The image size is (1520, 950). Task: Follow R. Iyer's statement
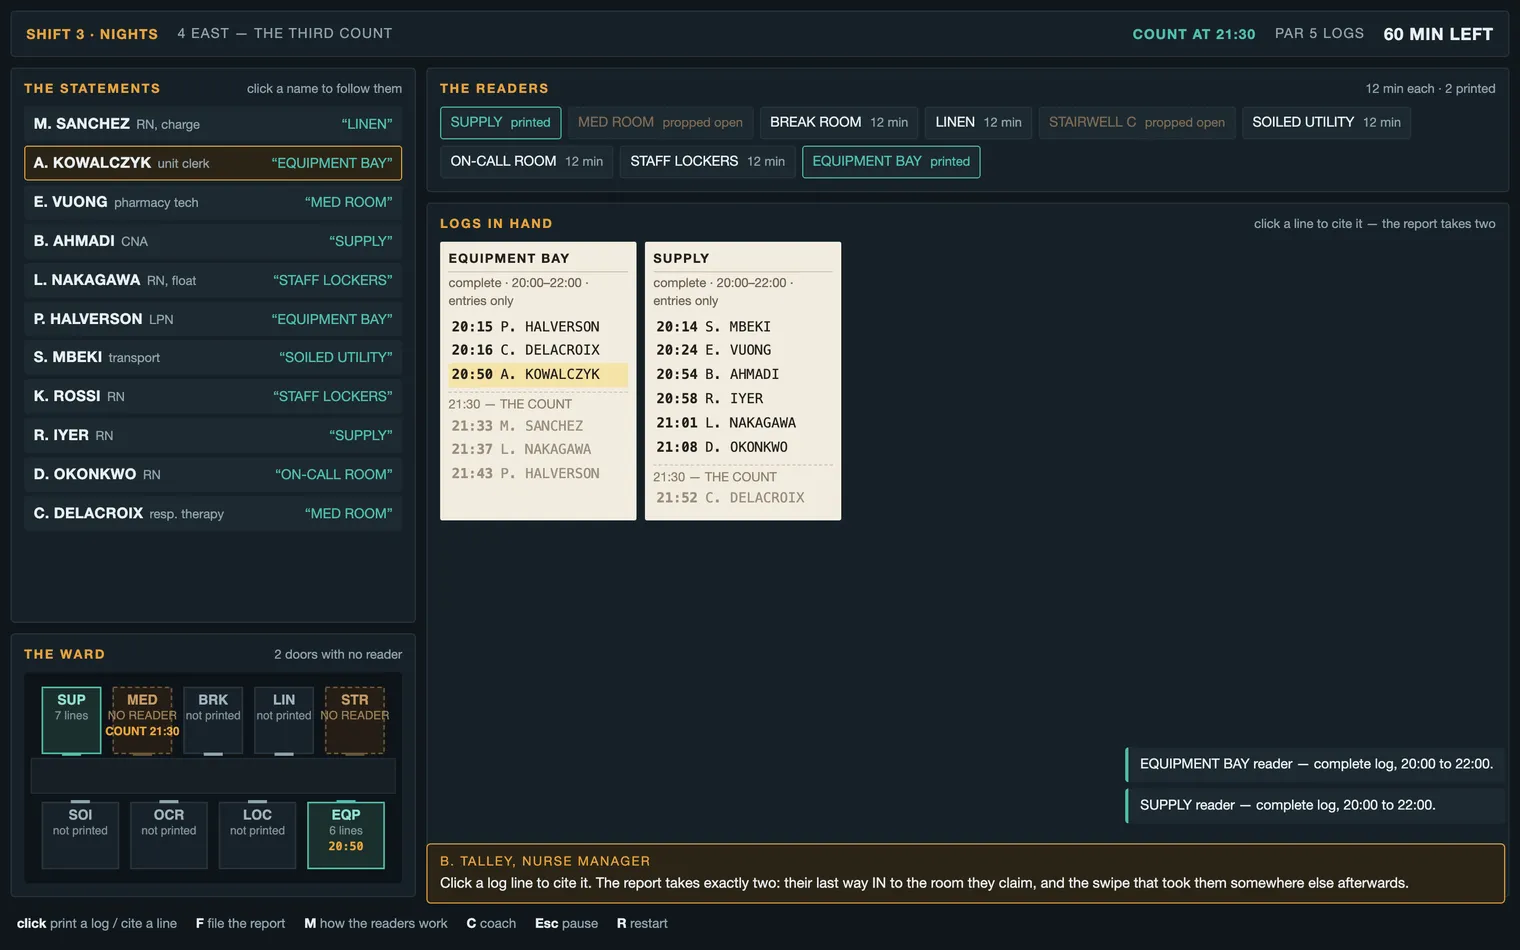(x=213, y=435)
